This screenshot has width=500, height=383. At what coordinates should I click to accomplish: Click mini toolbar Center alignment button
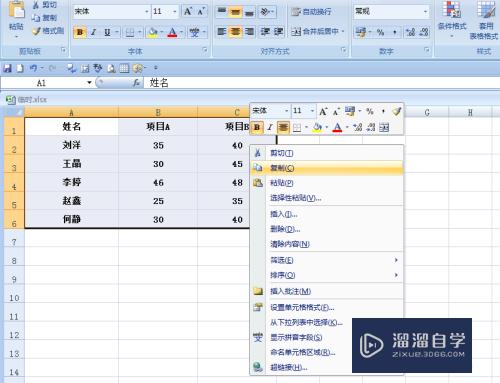(x=283, y=127)
